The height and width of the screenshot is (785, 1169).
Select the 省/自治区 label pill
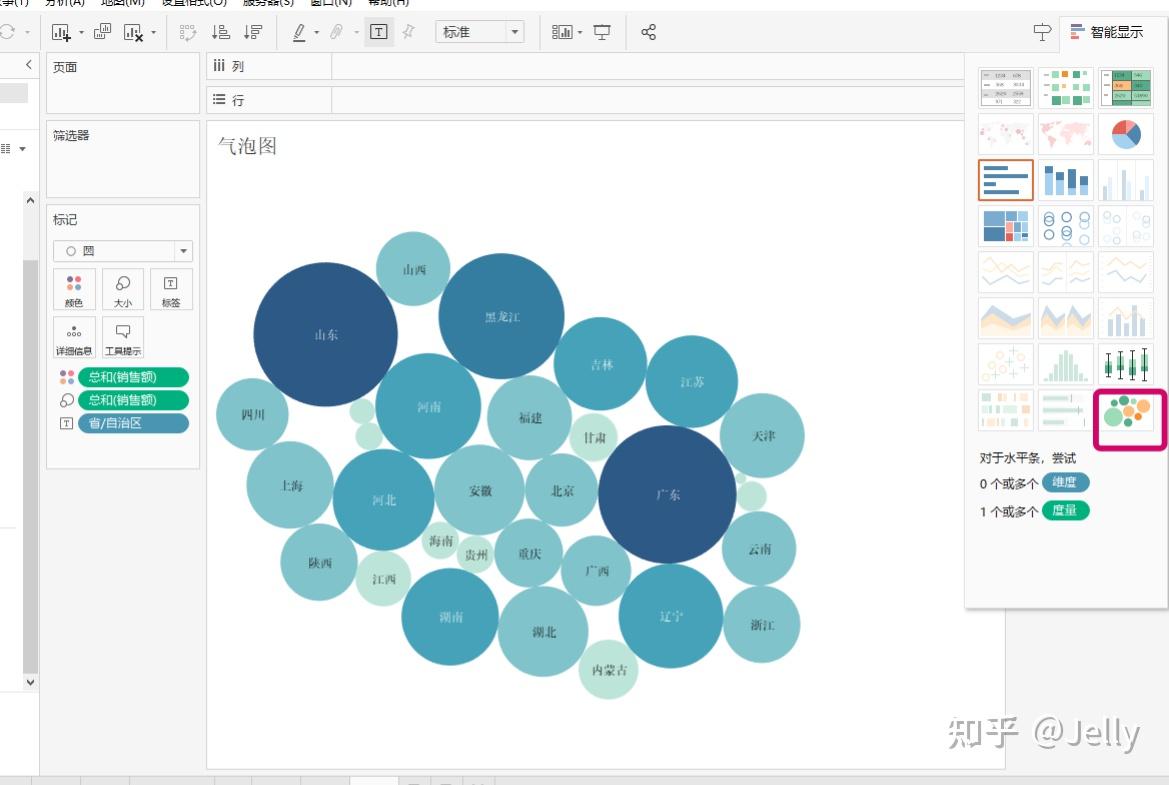coord(133,423)
